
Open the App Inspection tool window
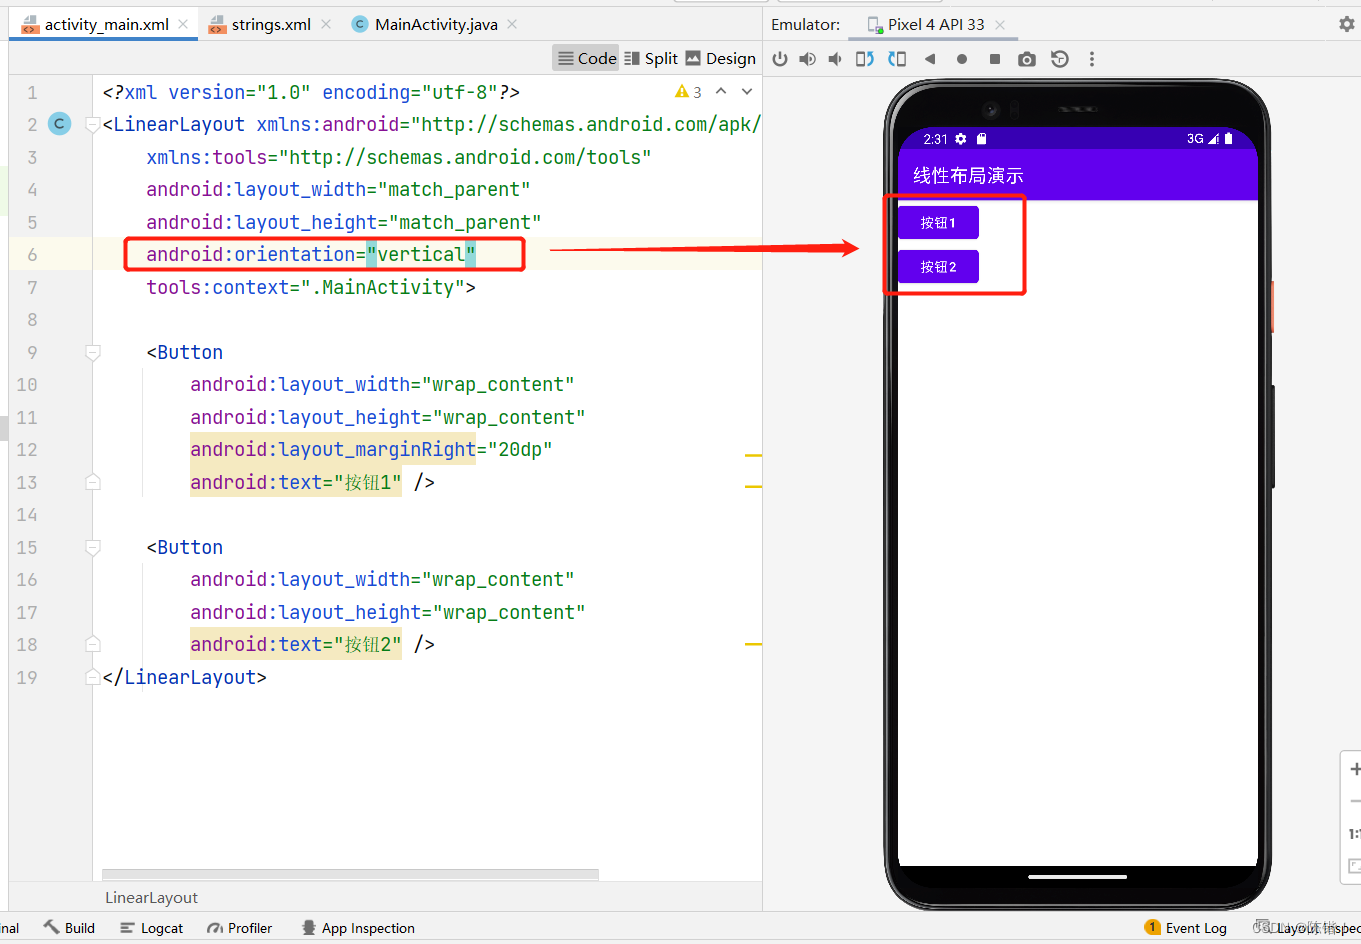coord(358,928)
